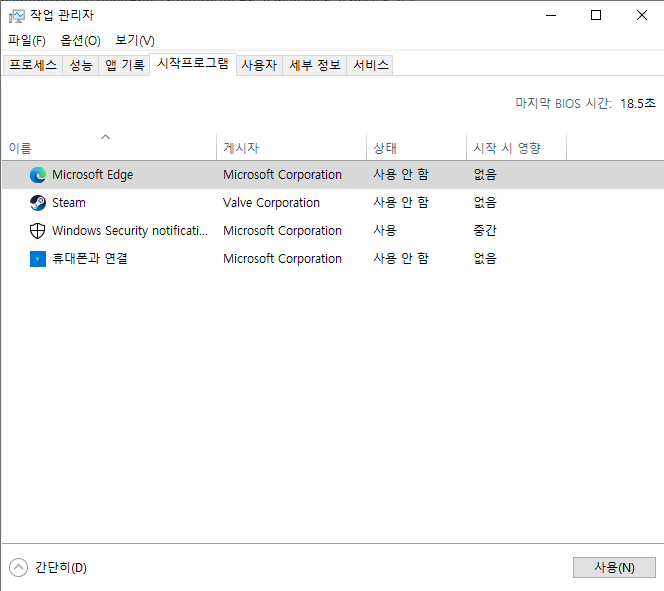Click Edge row's 사용 안 함 status
The width and height of the screenshot is (664, 591).
401,175
